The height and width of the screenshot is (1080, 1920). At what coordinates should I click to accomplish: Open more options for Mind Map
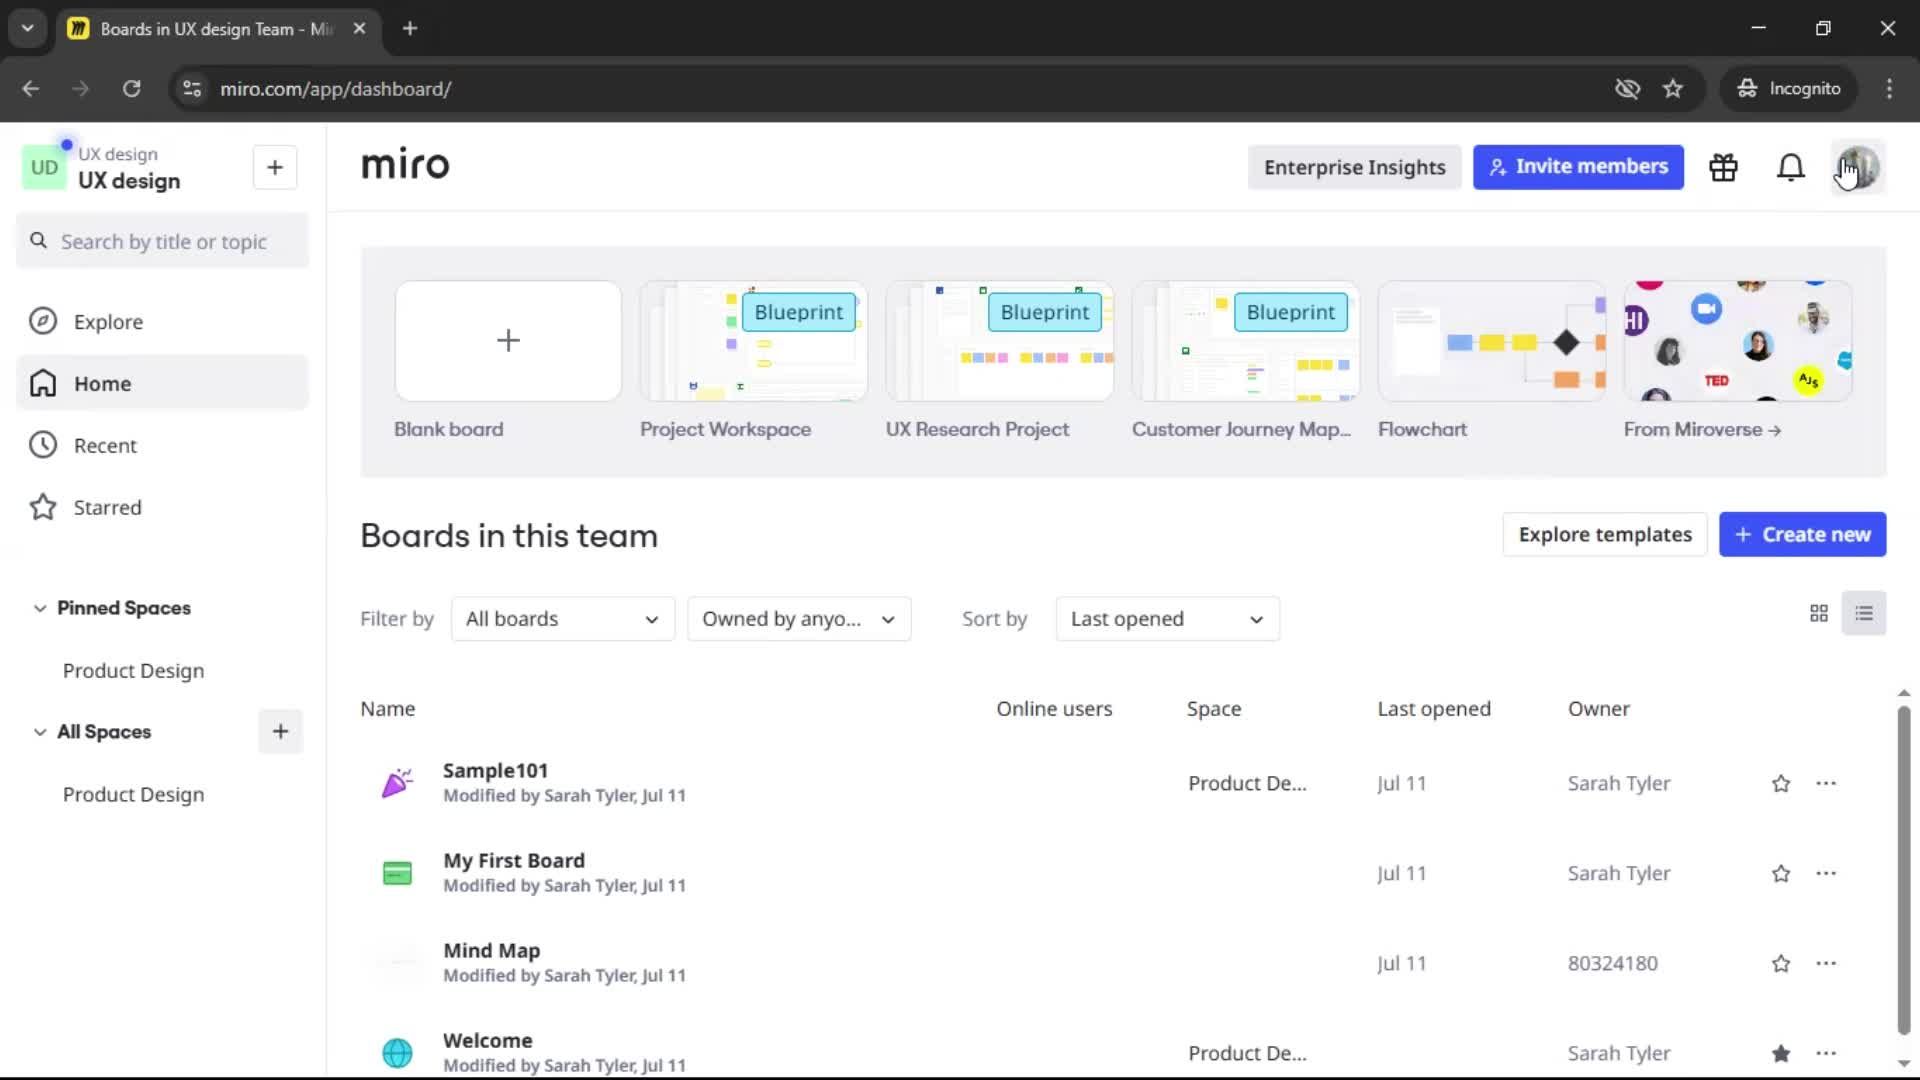pos(1826,963)
